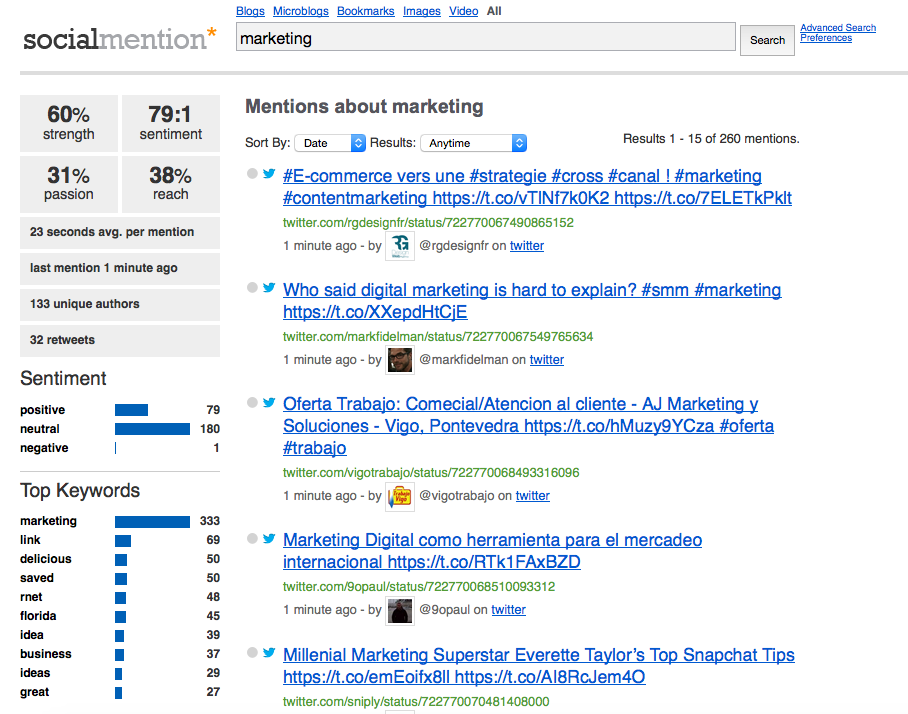Image resolution: width=908 pixels, height=714 pixels.
Task: Click the 'great' keyword label
Action: [35, 692]
